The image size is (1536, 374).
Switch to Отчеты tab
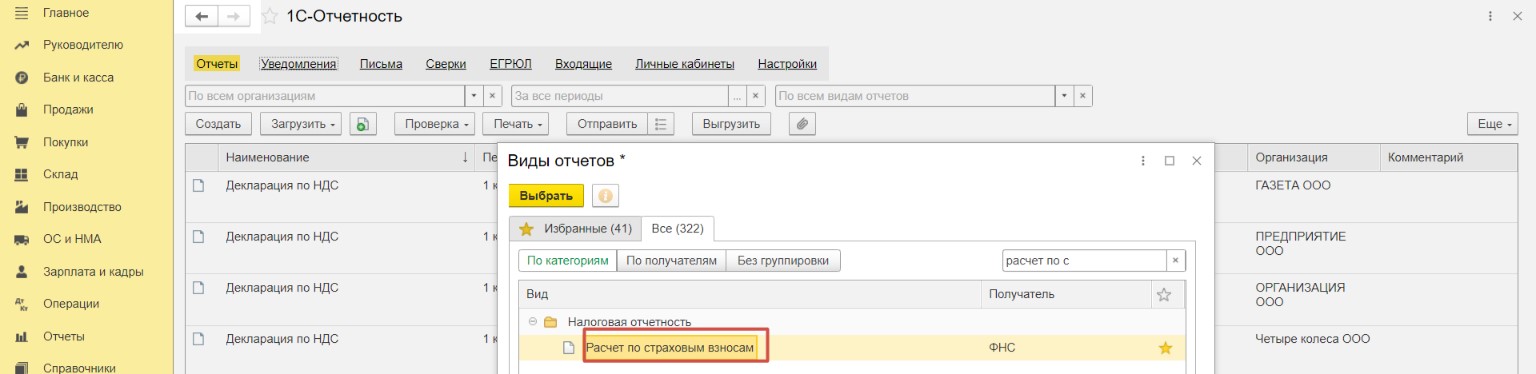coord(217,64)
